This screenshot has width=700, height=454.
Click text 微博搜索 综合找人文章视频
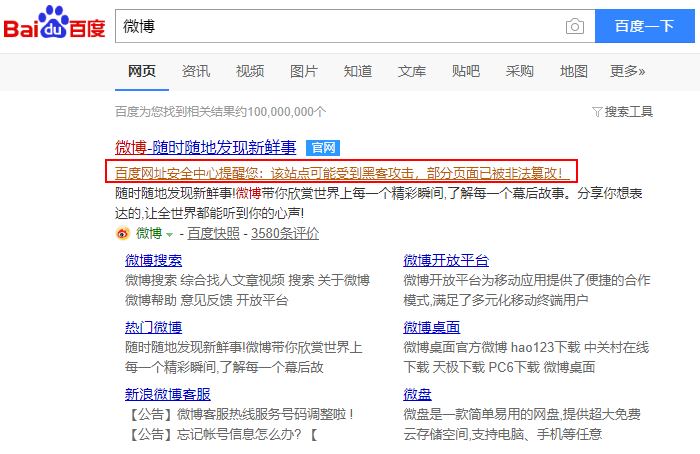205,280
